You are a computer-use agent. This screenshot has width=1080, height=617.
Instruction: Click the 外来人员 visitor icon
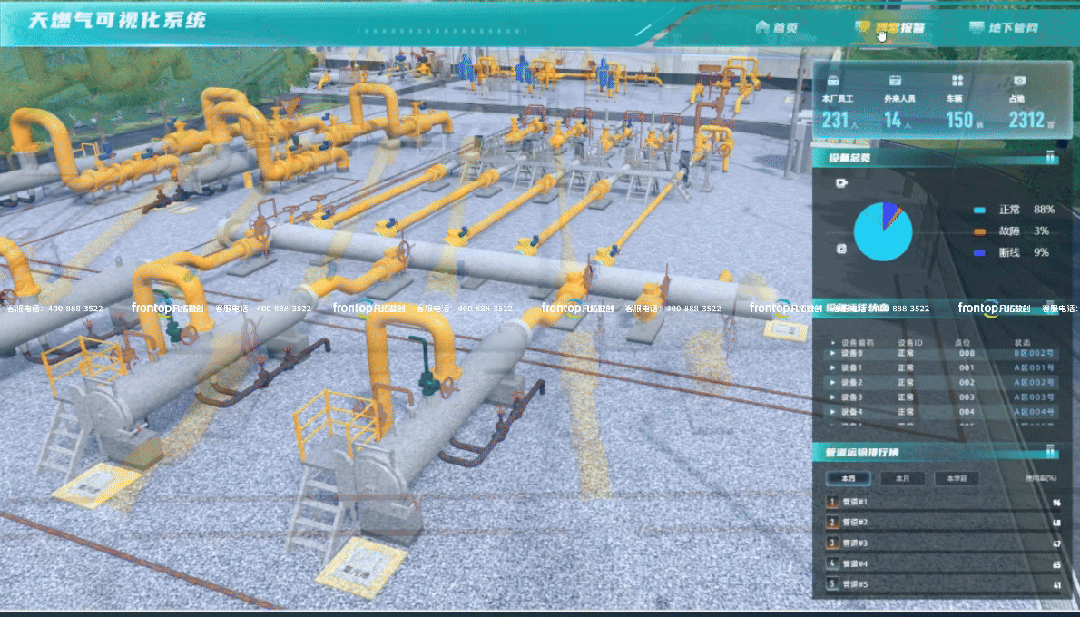click(x=895, y=80)
